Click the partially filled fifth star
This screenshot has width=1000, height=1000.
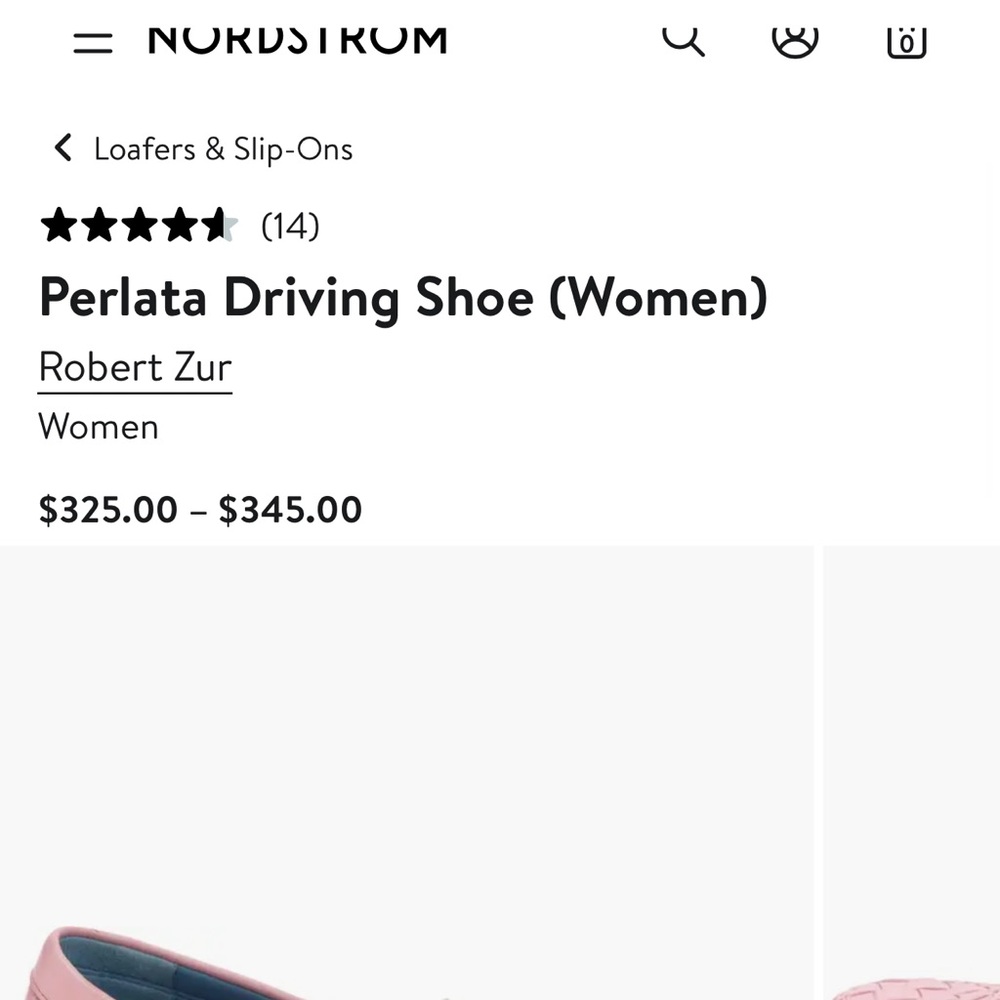[220, 227]
